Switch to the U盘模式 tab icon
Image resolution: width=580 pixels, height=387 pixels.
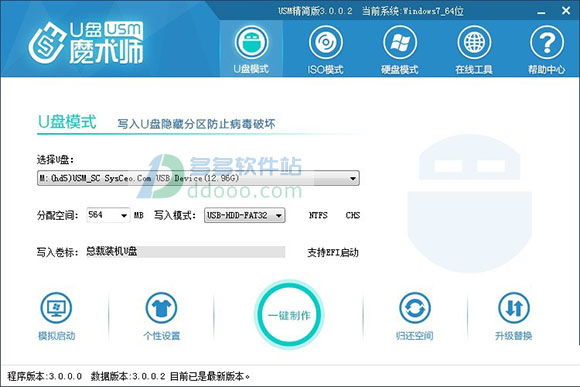(252, 42)
